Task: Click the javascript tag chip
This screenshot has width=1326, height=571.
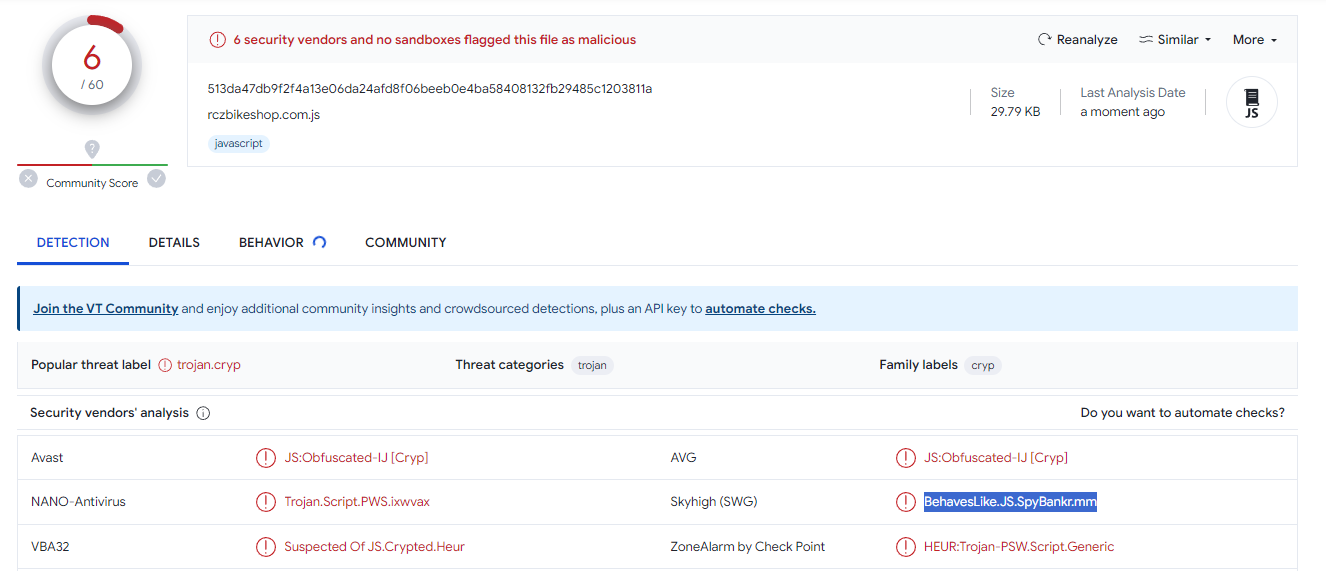Action: click(x=239, y=144)
